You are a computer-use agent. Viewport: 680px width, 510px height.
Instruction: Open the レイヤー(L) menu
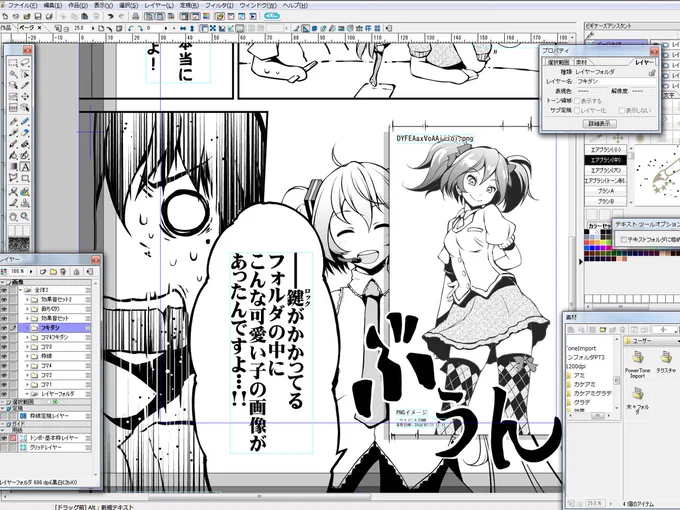point(159,5)
